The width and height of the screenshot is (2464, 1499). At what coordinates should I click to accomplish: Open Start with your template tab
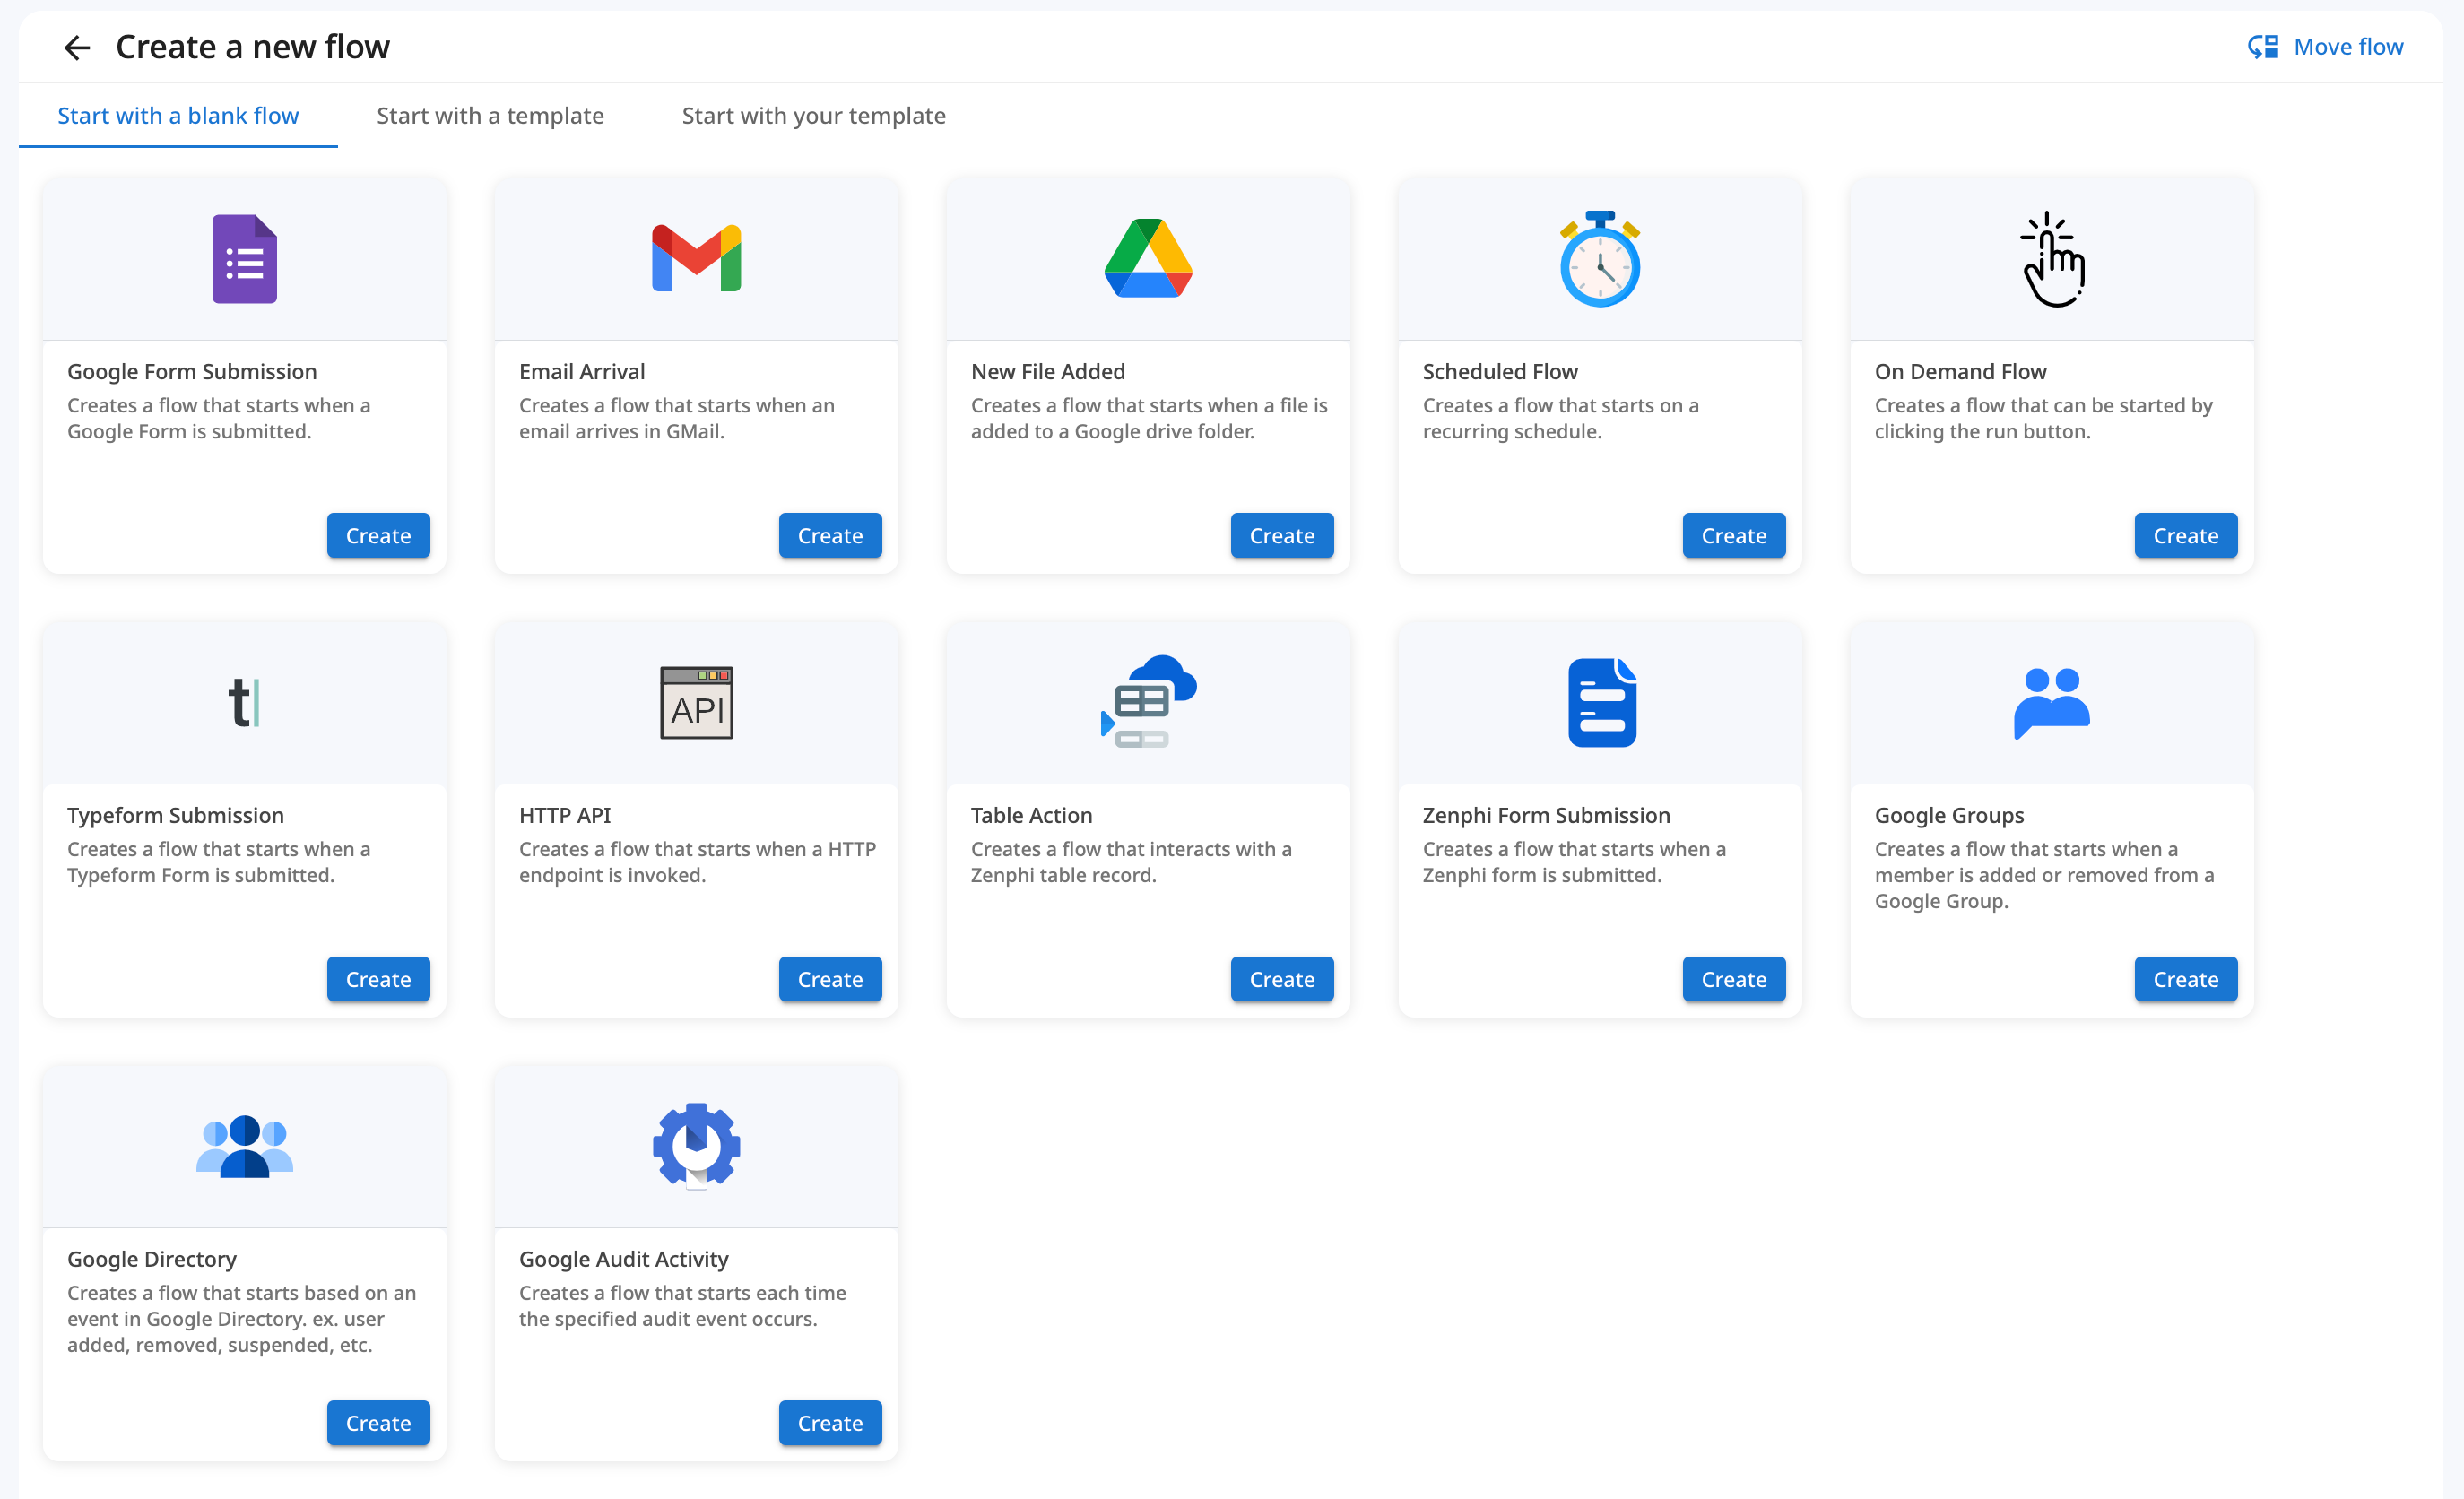(x=813, y=116)
